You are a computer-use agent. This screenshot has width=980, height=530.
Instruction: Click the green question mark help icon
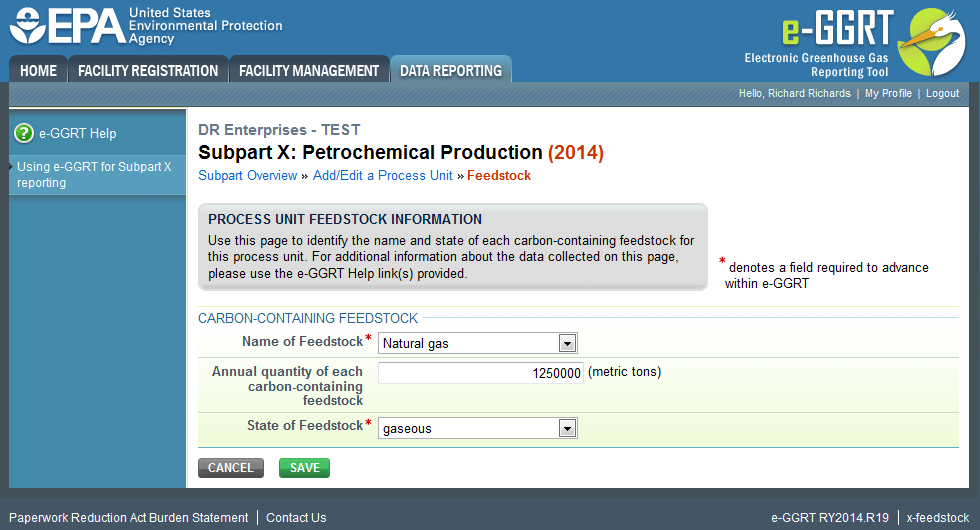click(x=24, y=133)
